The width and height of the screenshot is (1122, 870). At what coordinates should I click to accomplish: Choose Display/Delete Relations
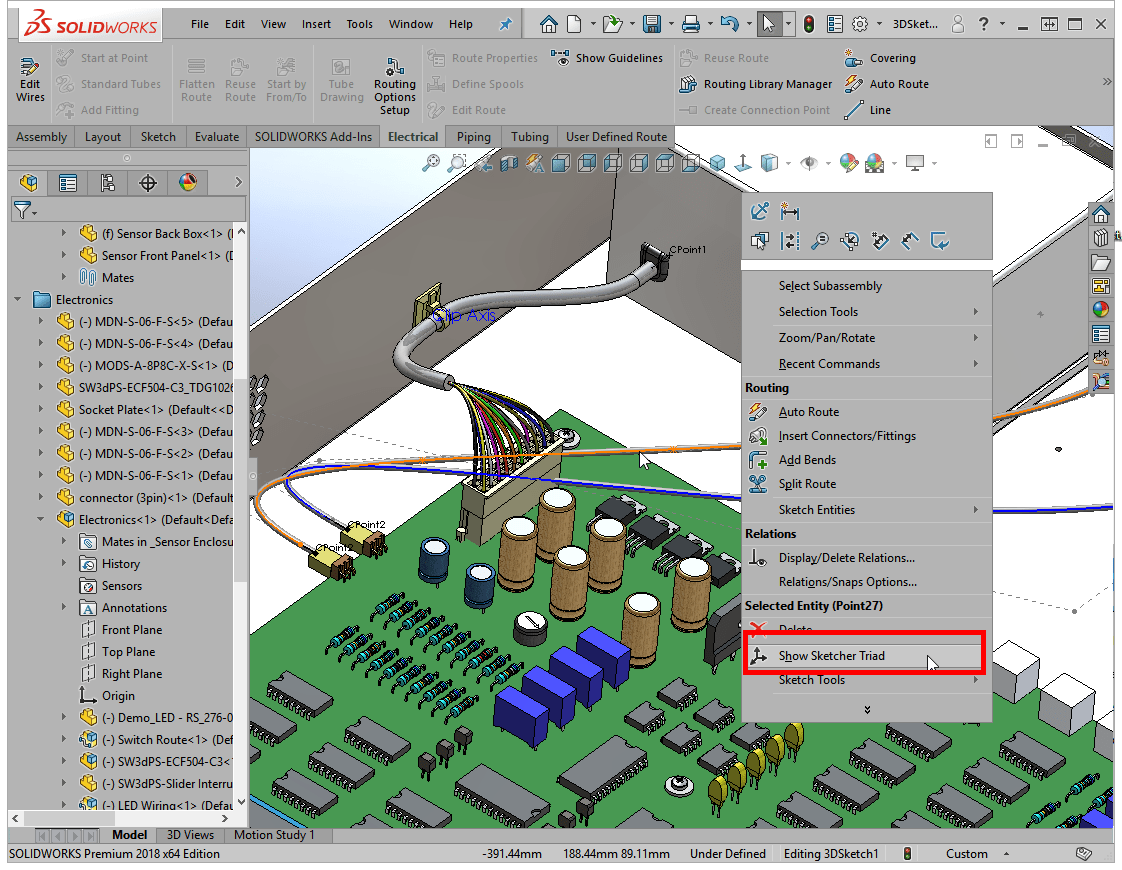(x=867, y=558)
